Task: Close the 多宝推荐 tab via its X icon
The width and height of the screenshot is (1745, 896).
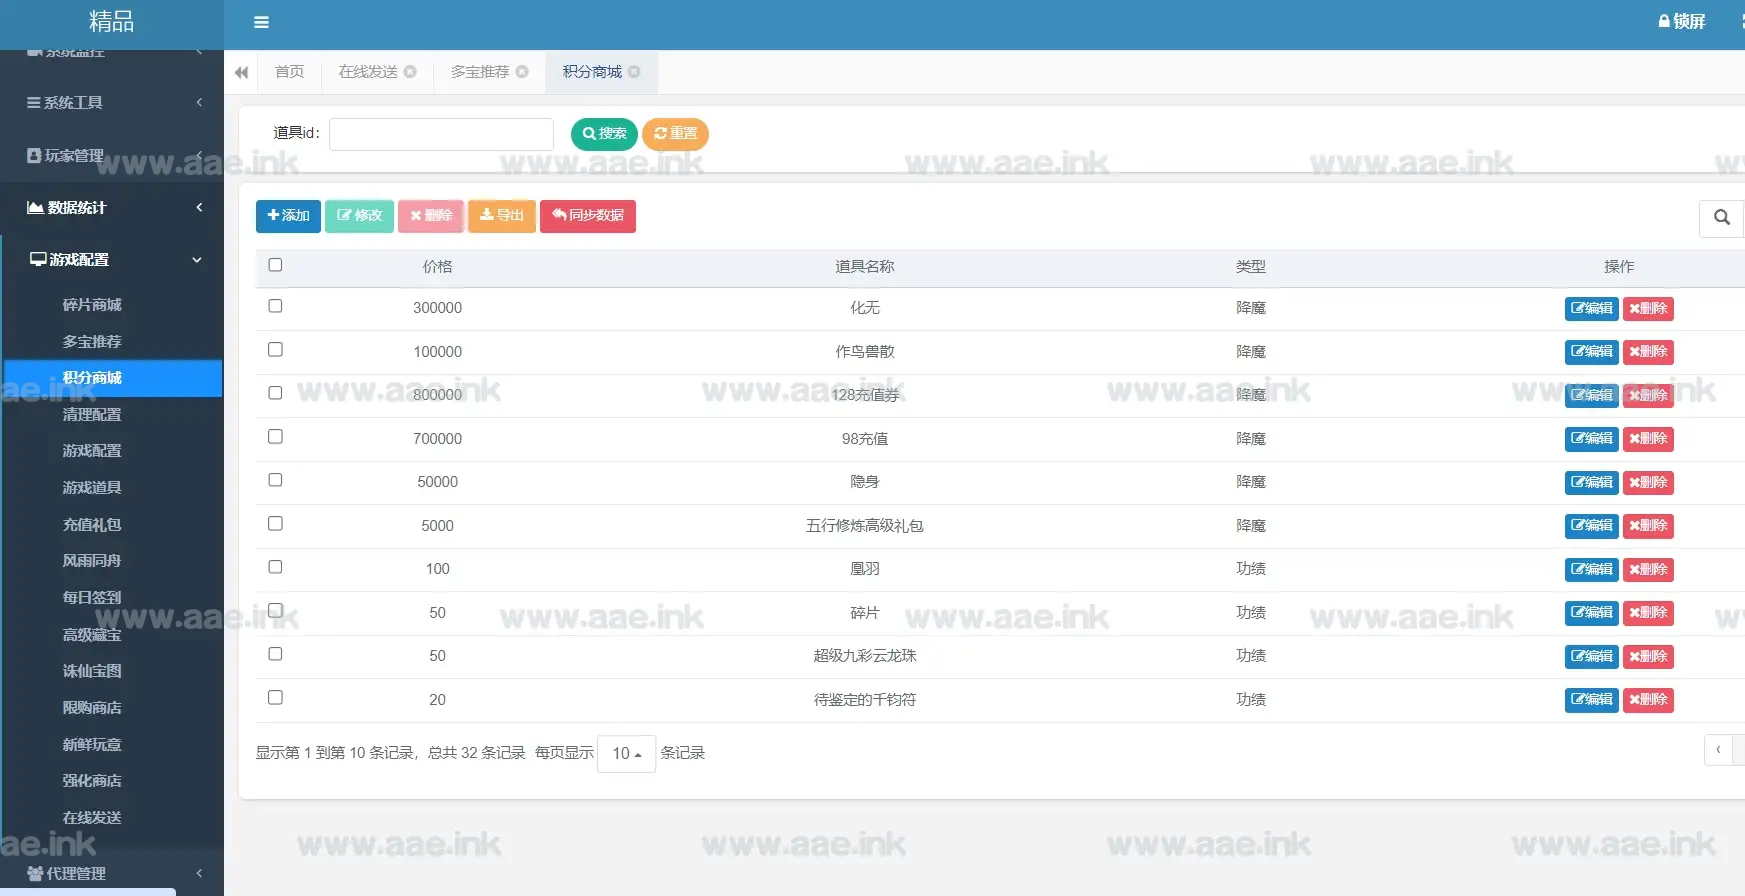Action: coord(522,72)
